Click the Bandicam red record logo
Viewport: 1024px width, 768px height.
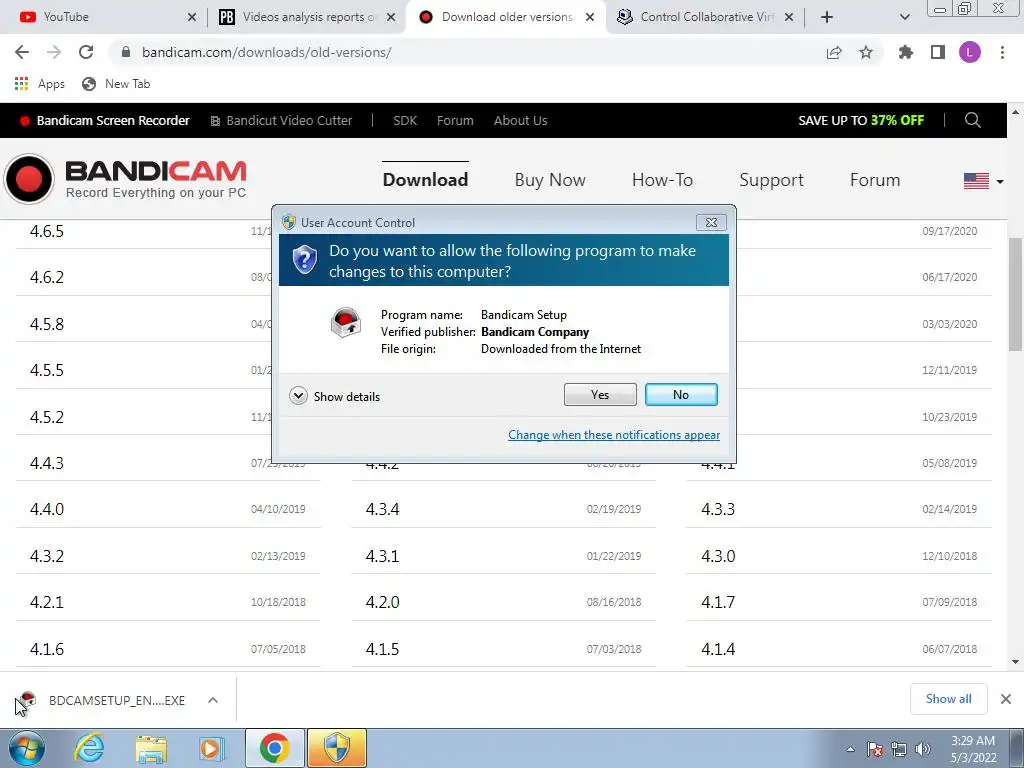29,179
